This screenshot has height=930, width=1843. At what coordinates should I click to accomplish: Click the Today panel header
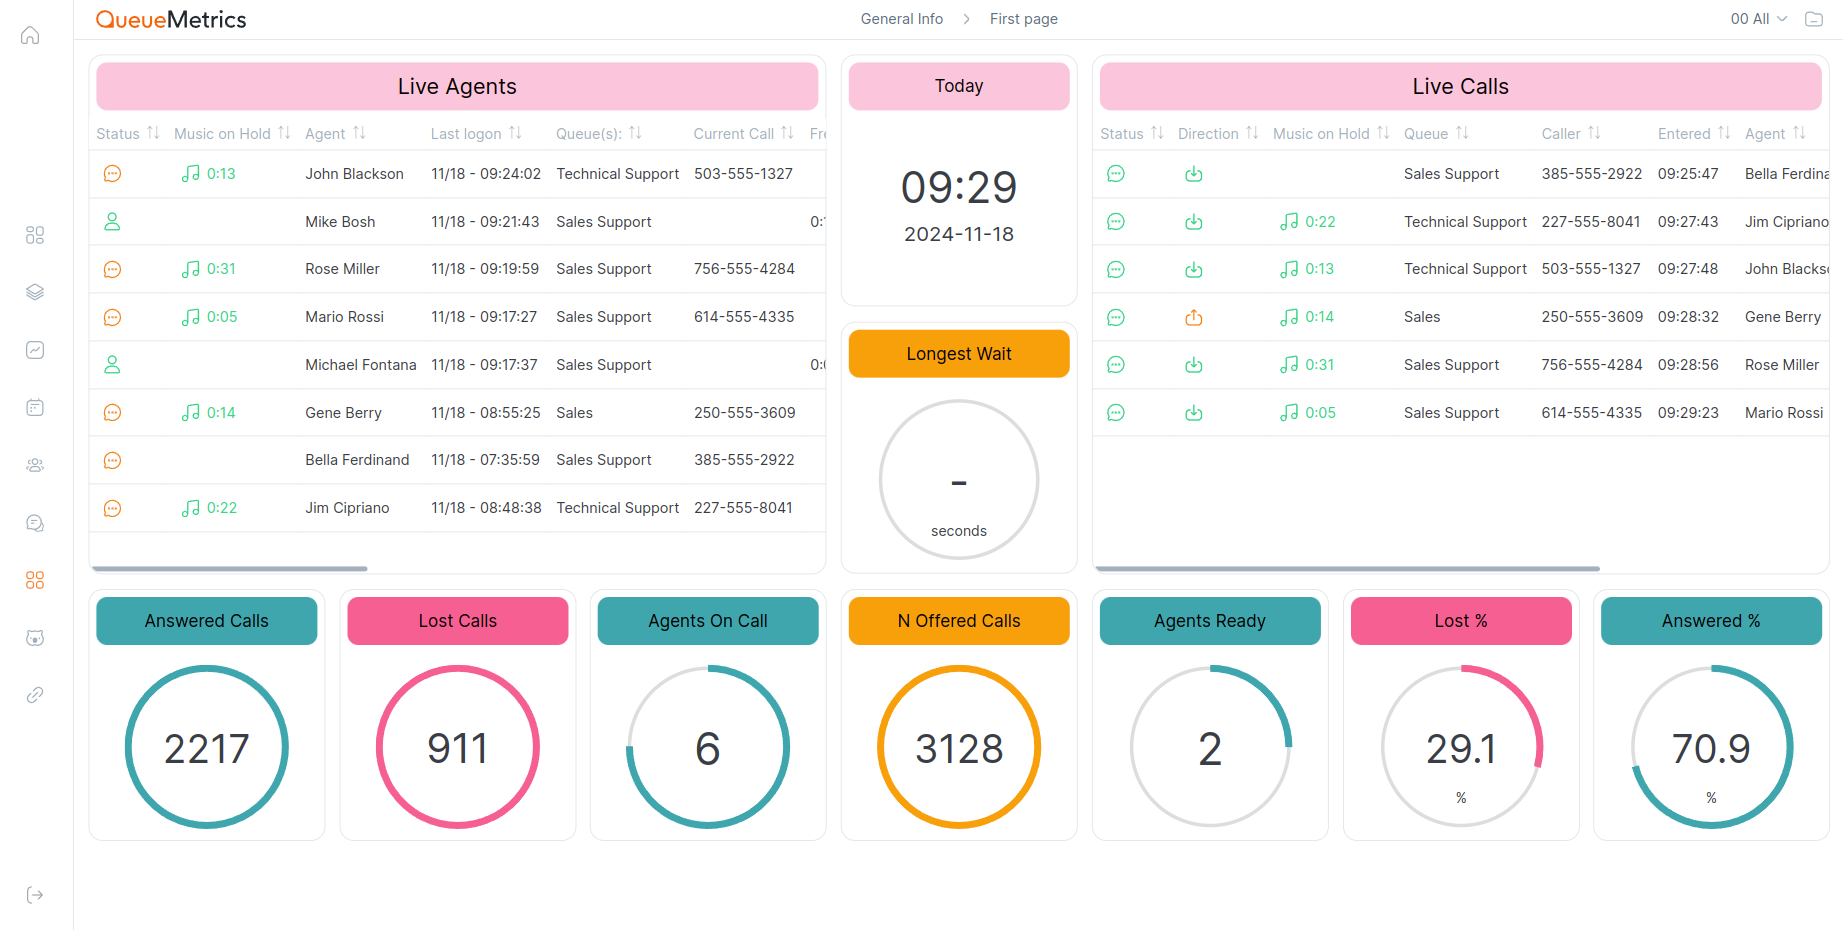pyautogui.click(x=959, y=86)
